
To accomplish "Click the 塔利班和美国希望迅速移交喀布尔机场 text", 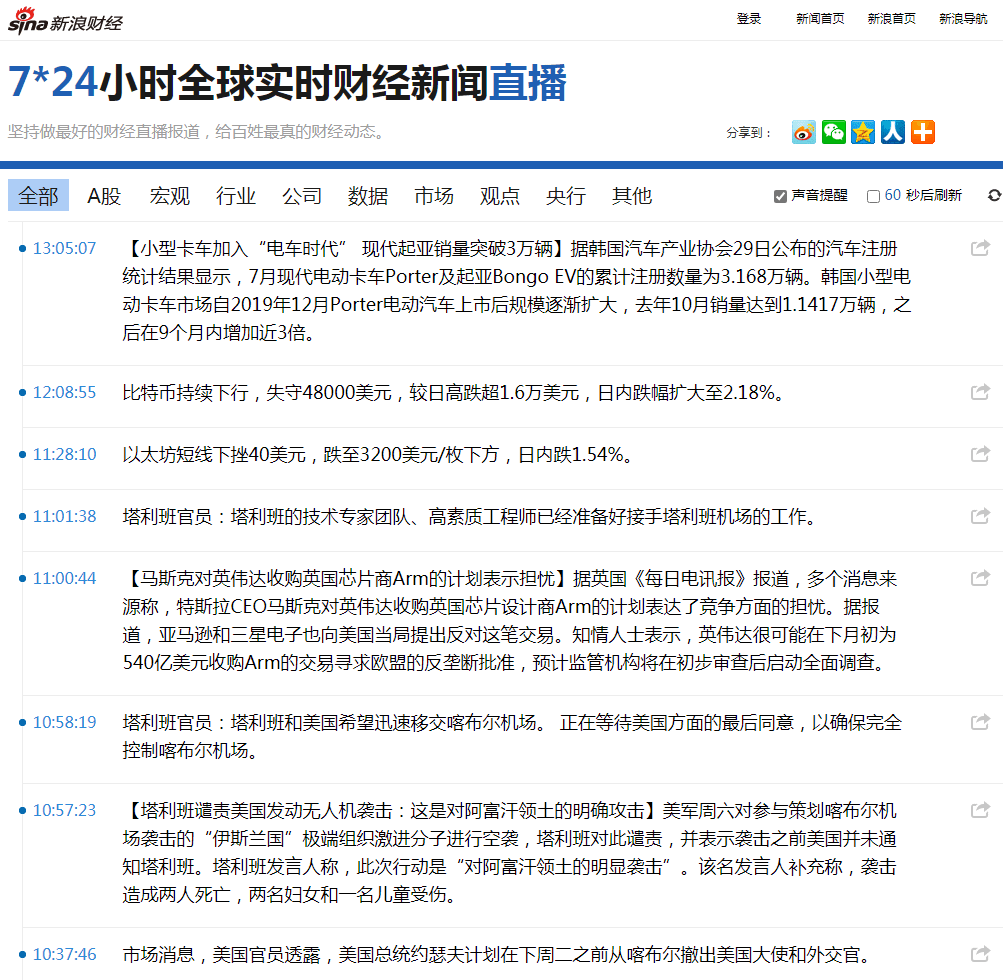I will pyautogui.click(x=512, y=736).
